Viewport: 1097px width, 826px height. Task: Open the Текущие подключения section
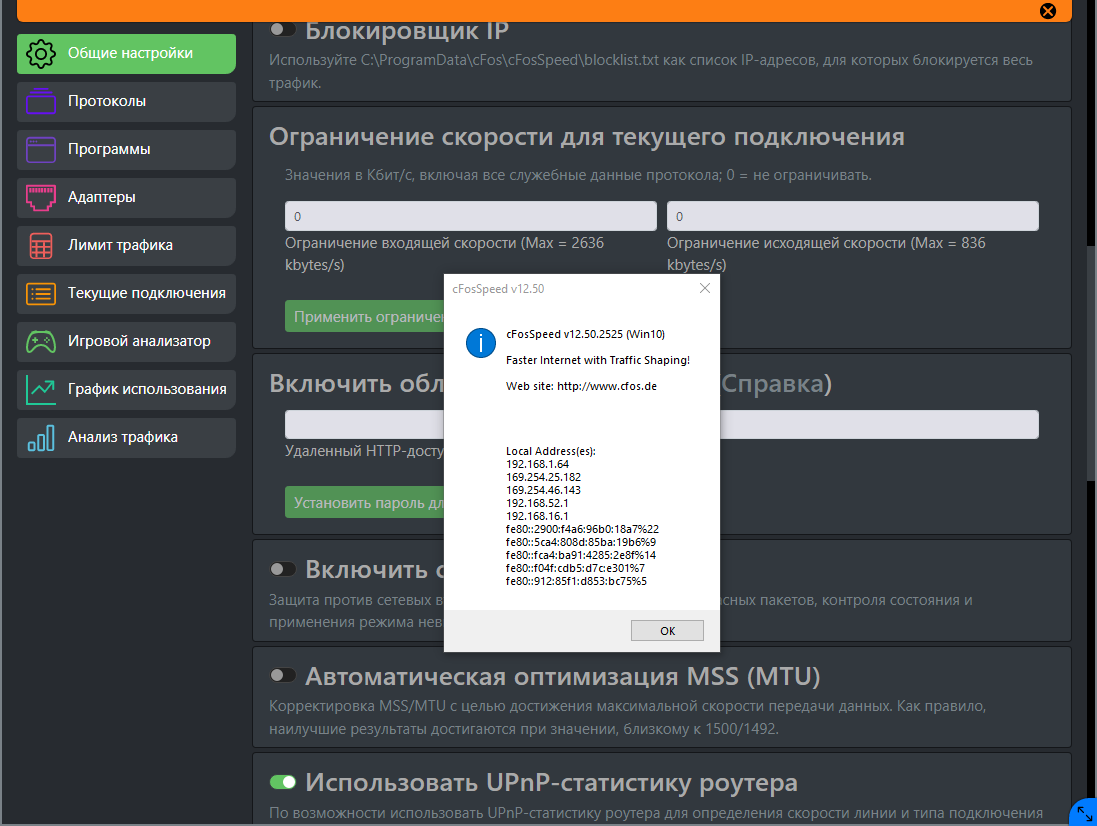(x=126, y=294)
